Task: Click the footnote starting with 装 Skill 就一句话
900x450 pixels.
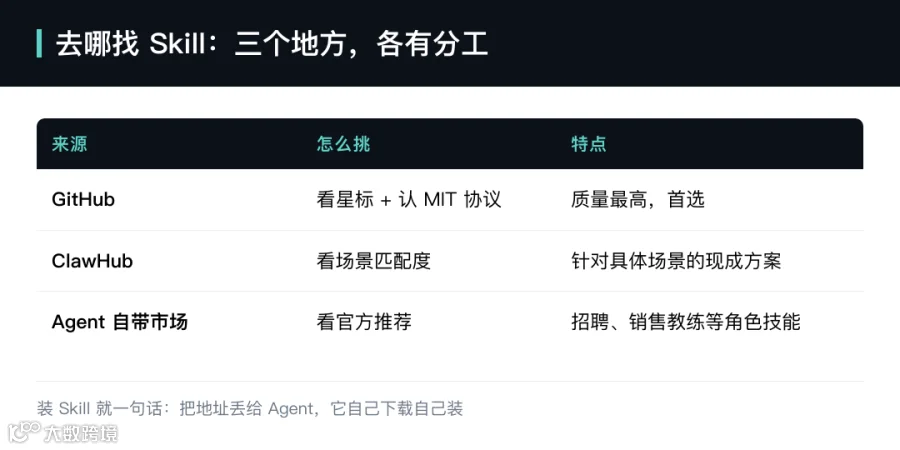Action: click(250, 409)
